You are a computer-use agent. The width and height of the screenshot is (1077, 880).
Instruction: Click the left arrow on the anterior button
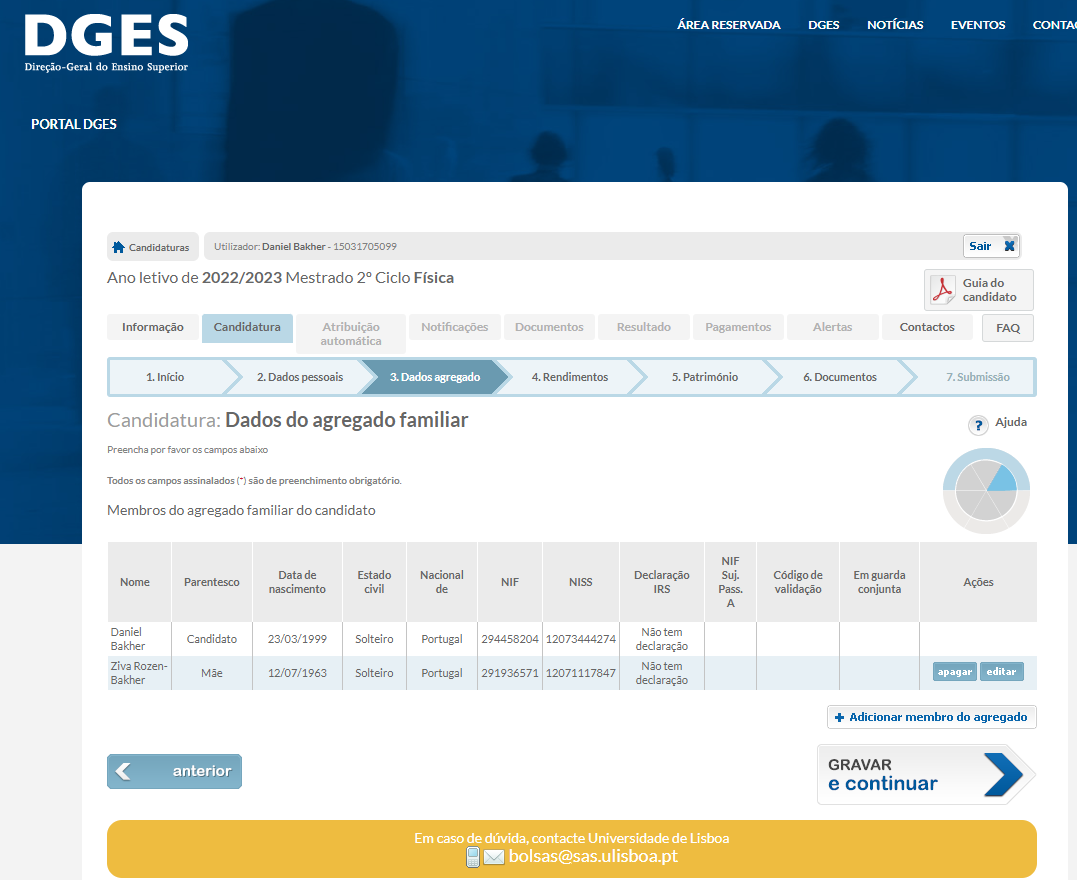coord(124,771)
